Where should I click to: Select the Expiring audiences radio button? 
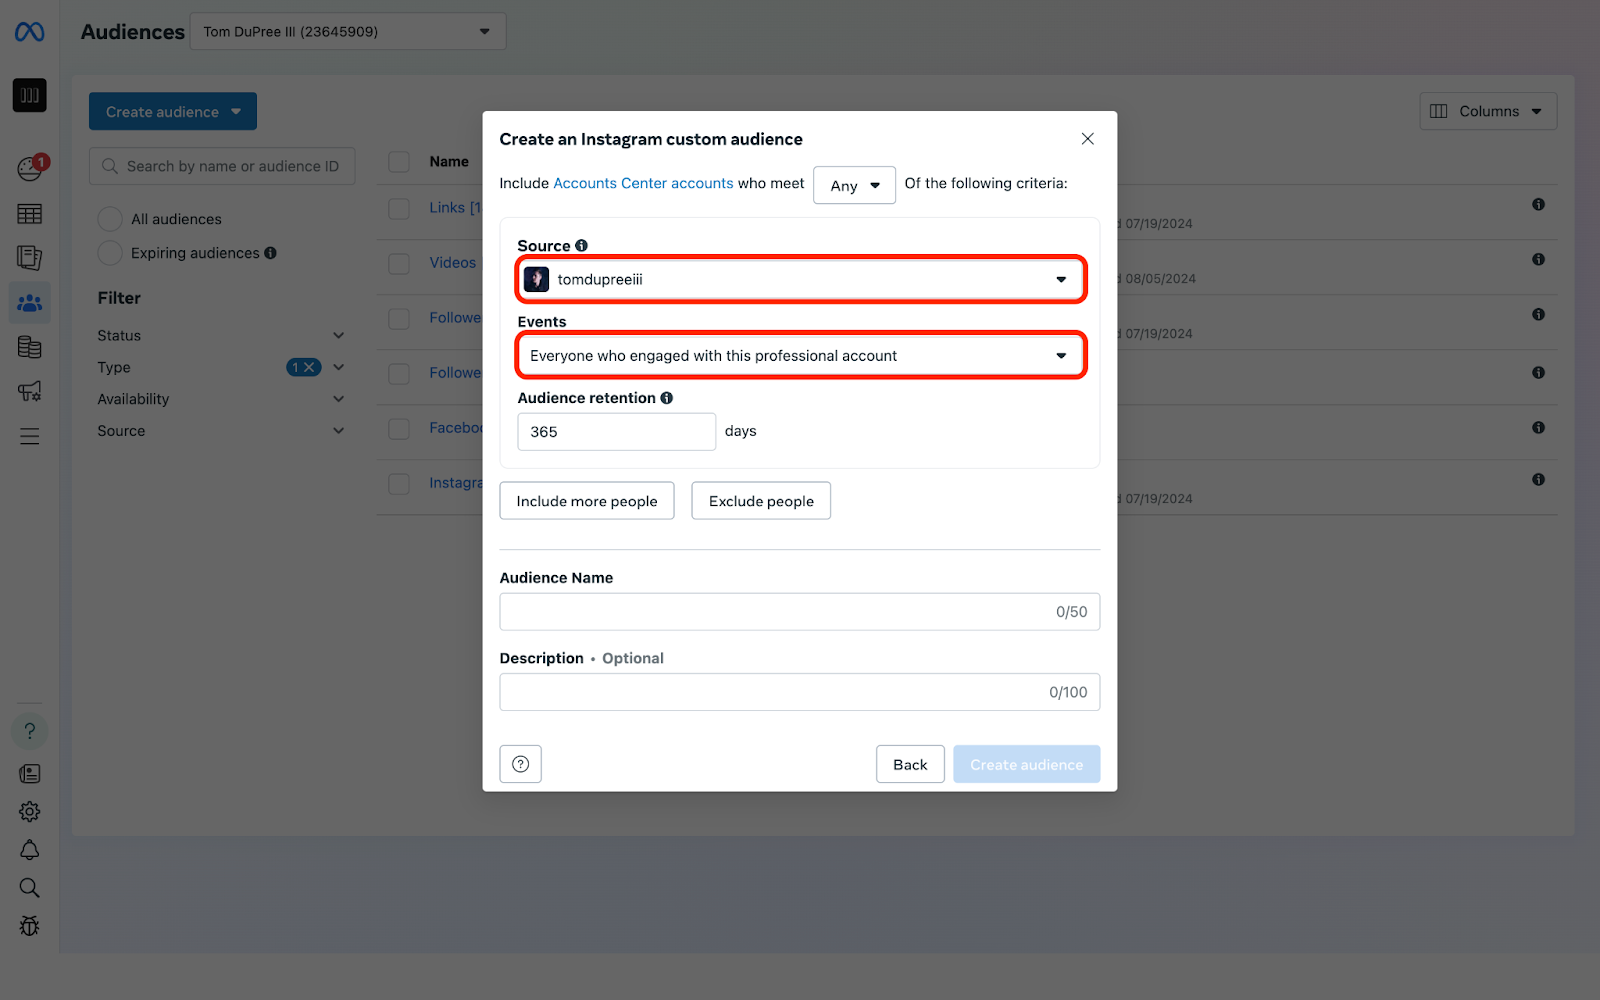click(110, 253)
